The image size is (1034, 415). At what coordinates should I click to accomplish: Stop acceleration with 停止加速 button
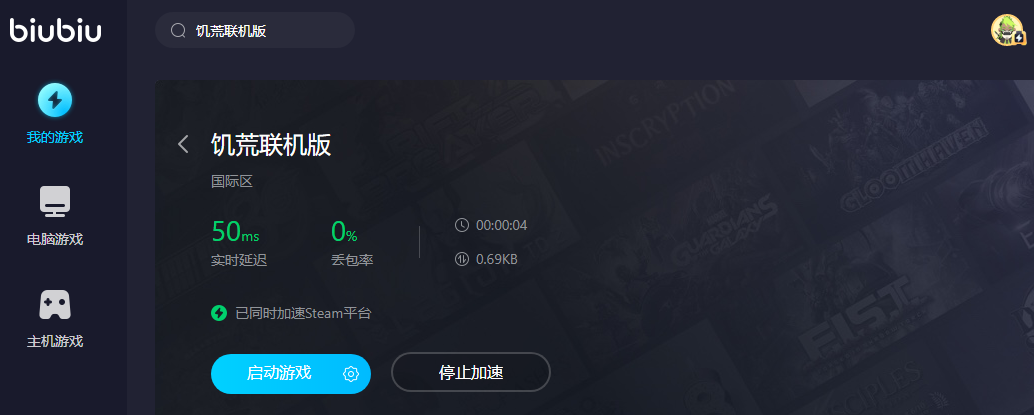(471, 373)
